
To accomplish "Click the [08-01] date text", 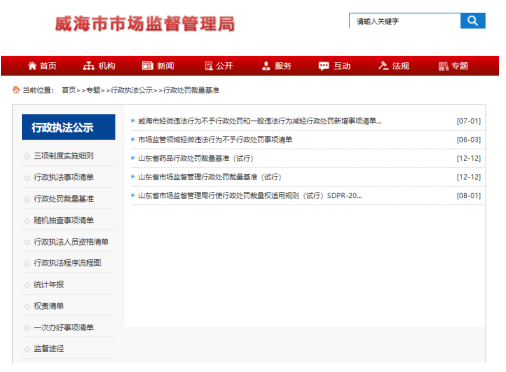I will click(x=469, y=196).
